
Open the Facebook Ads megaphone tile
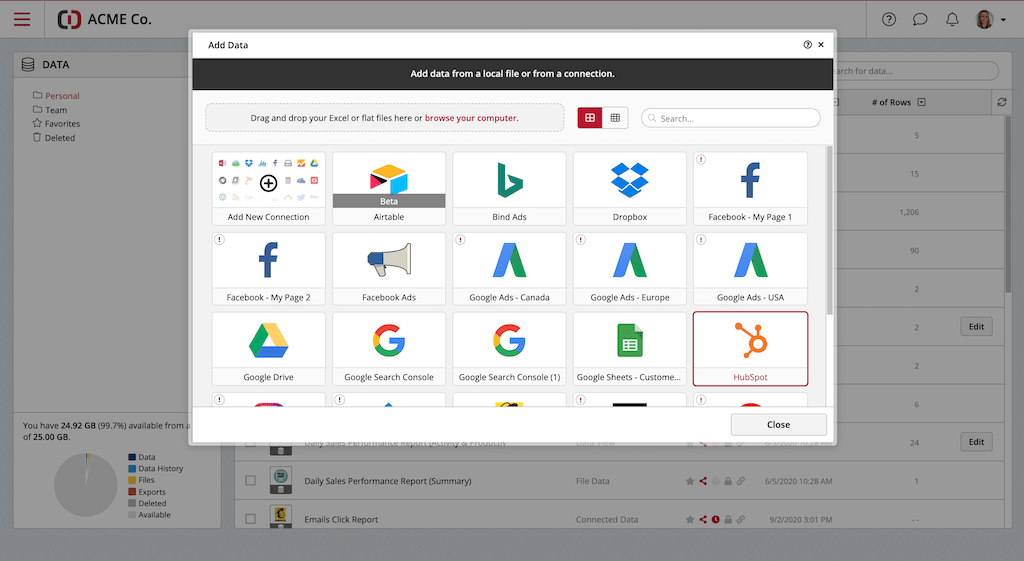389,269
